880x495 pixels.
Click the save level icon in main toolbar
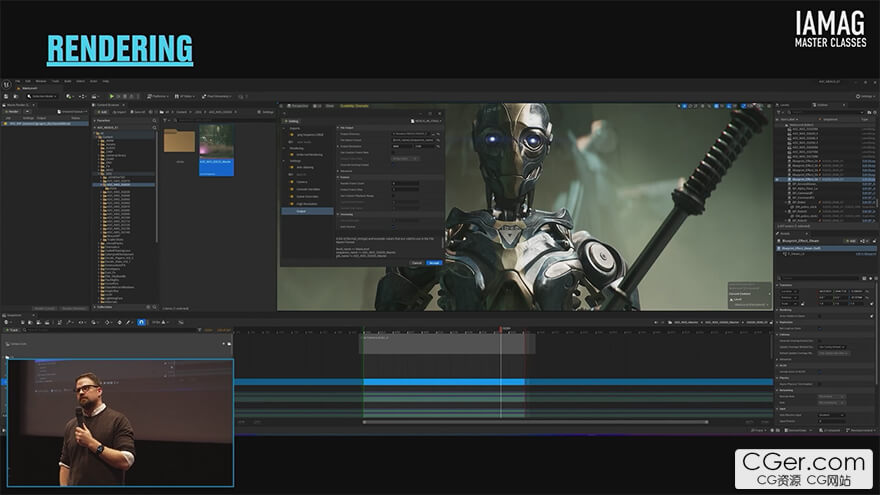[6, 97]
